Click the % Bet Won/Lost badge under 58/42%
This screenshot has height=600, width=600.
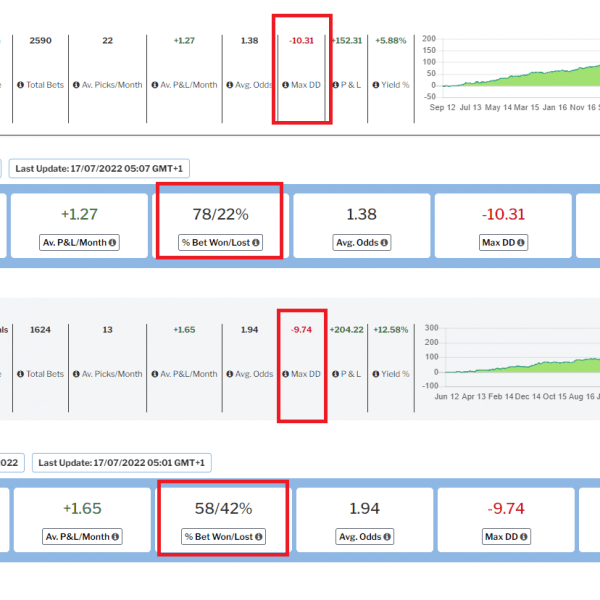[x=223, y=536]
